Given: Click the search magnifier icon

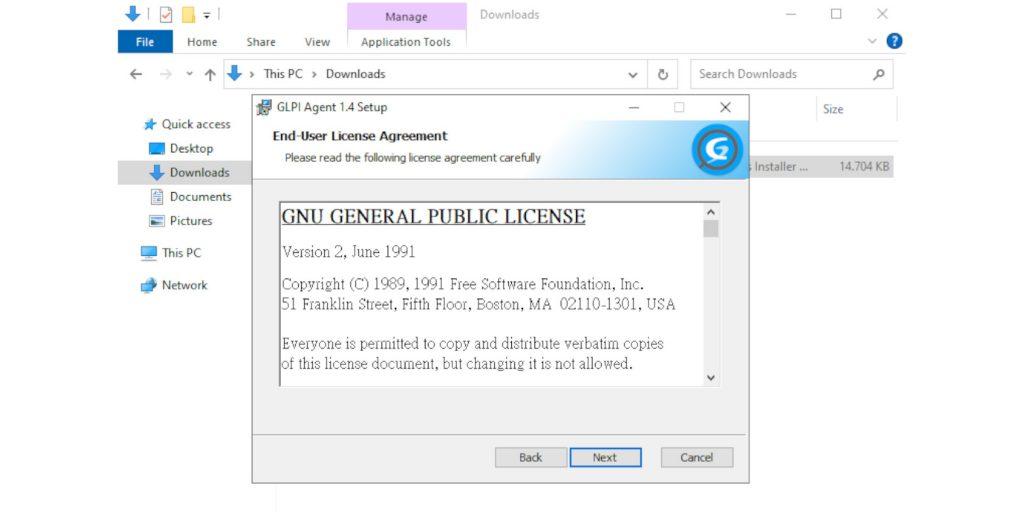Looking at the screenshot, I should (879, 74).
